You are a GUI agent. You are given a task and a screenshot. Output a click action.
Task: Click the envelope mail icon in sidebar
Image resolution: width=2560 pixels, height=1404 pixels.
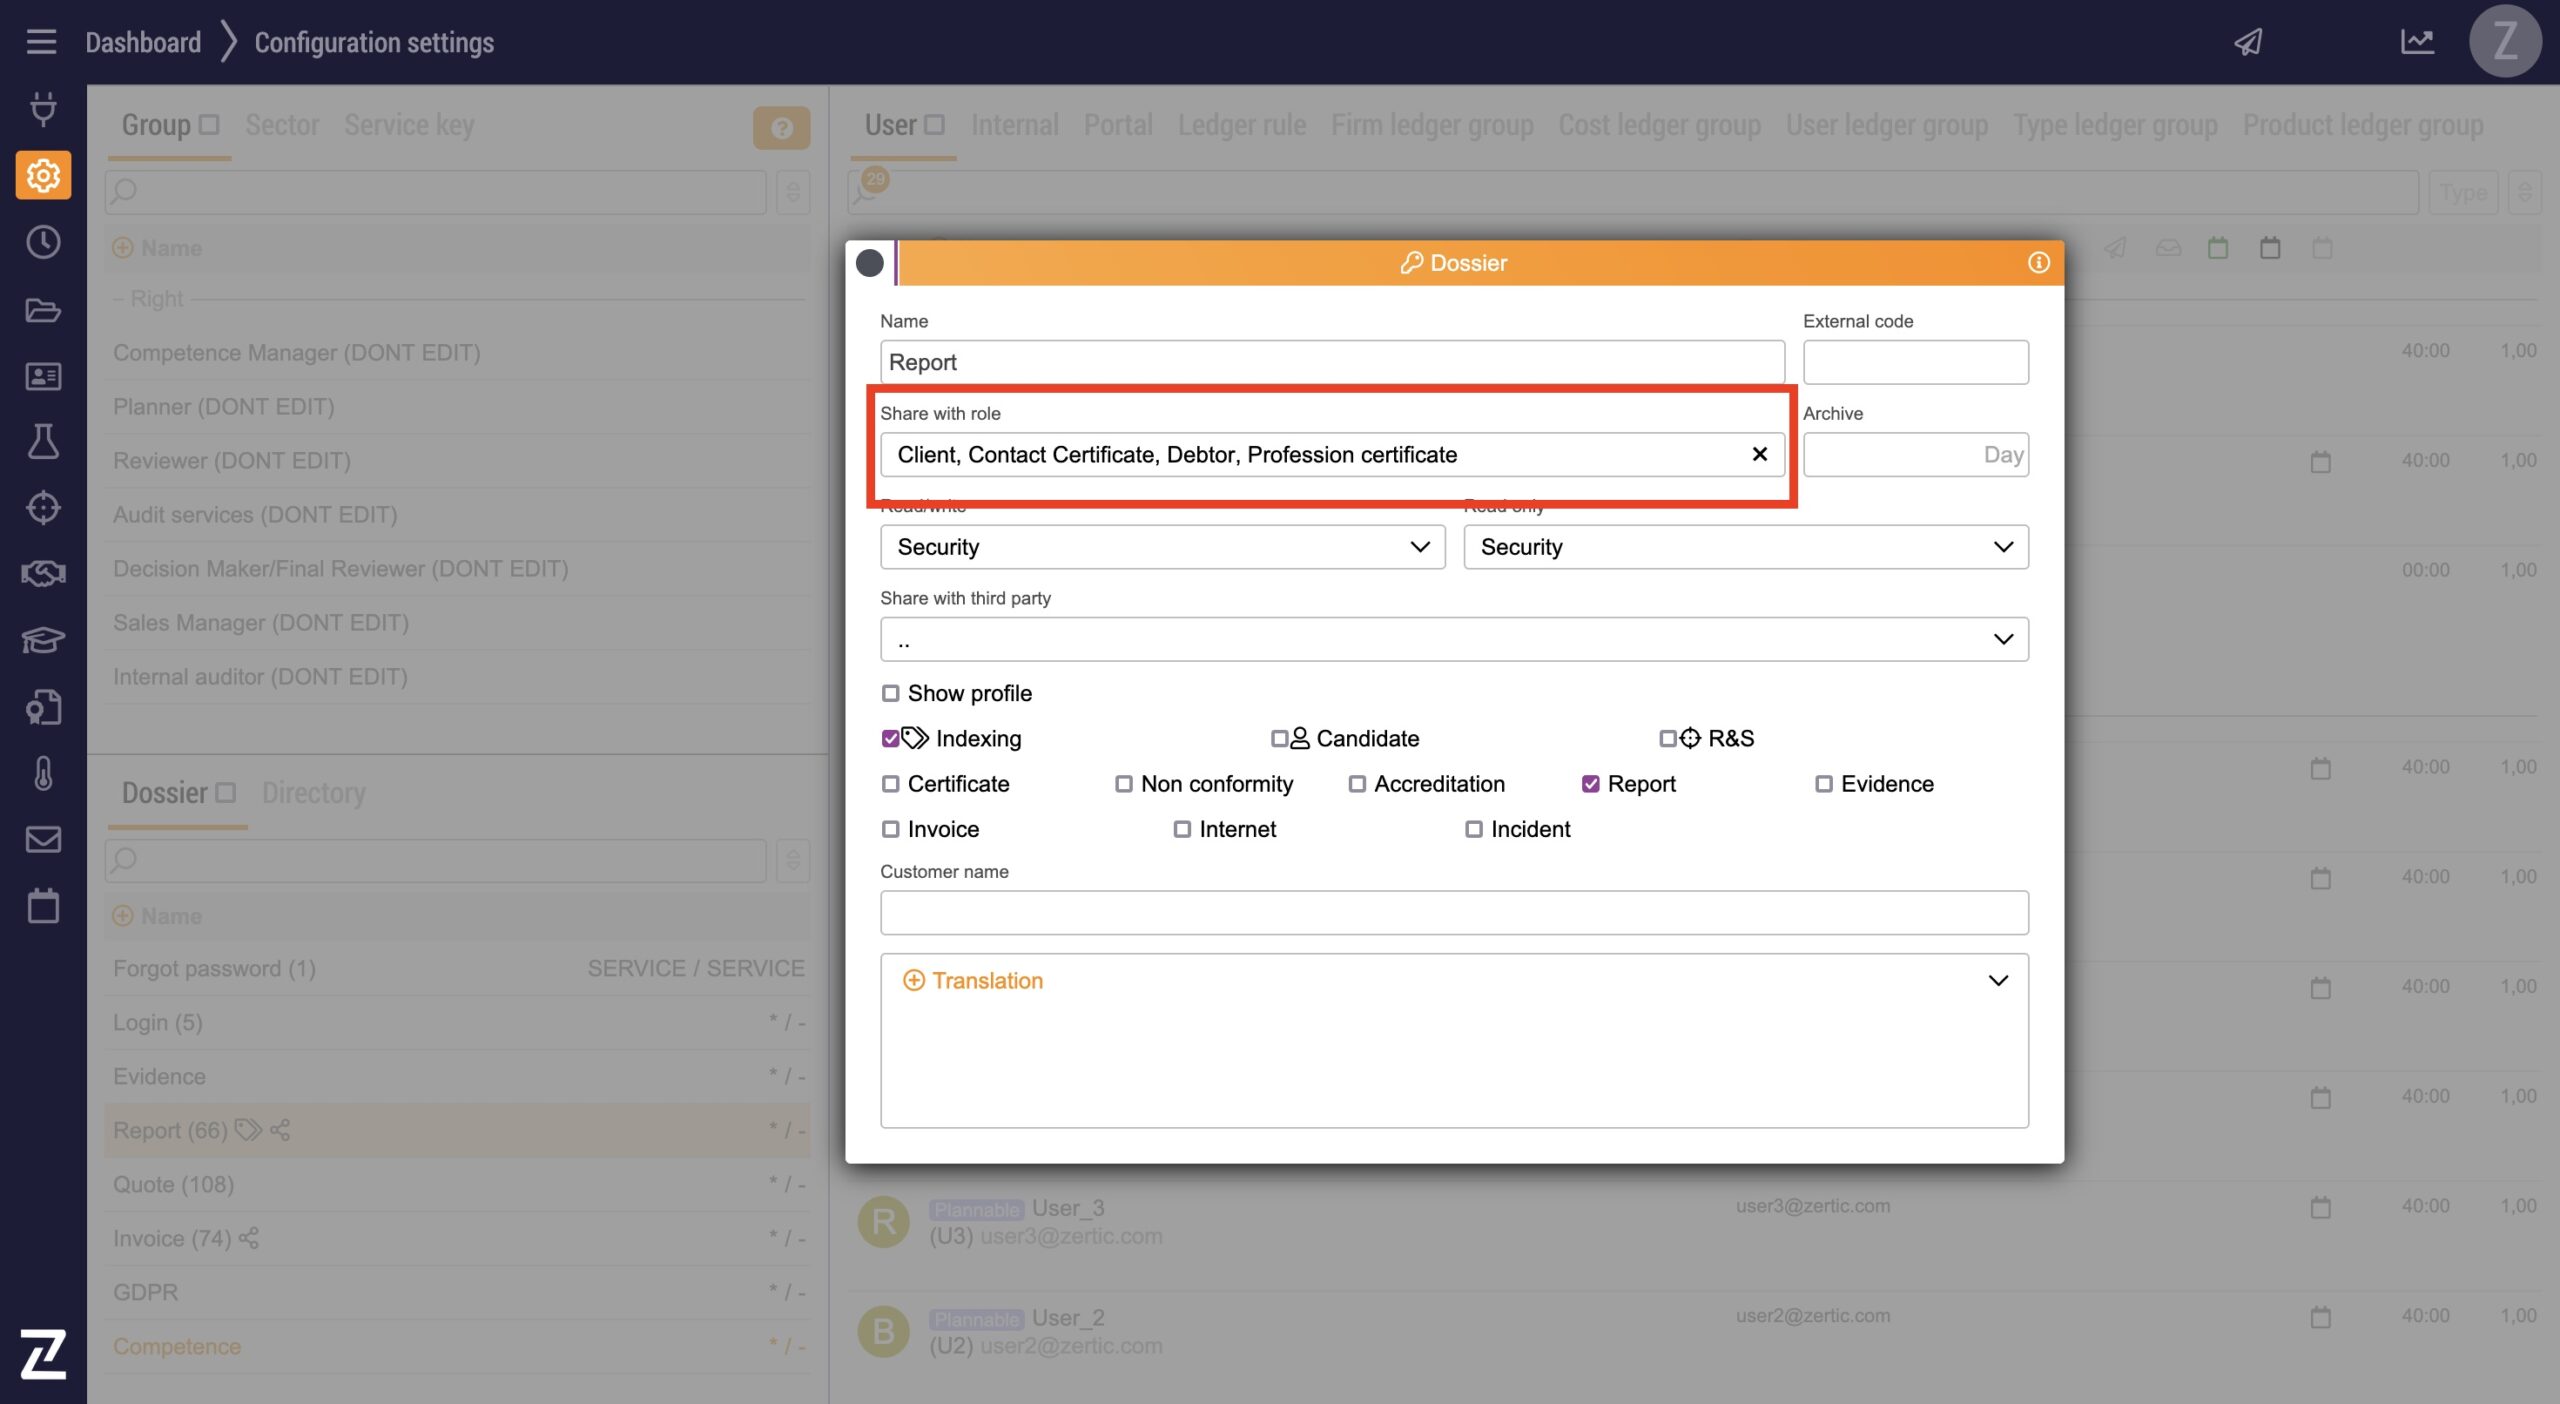43,839
